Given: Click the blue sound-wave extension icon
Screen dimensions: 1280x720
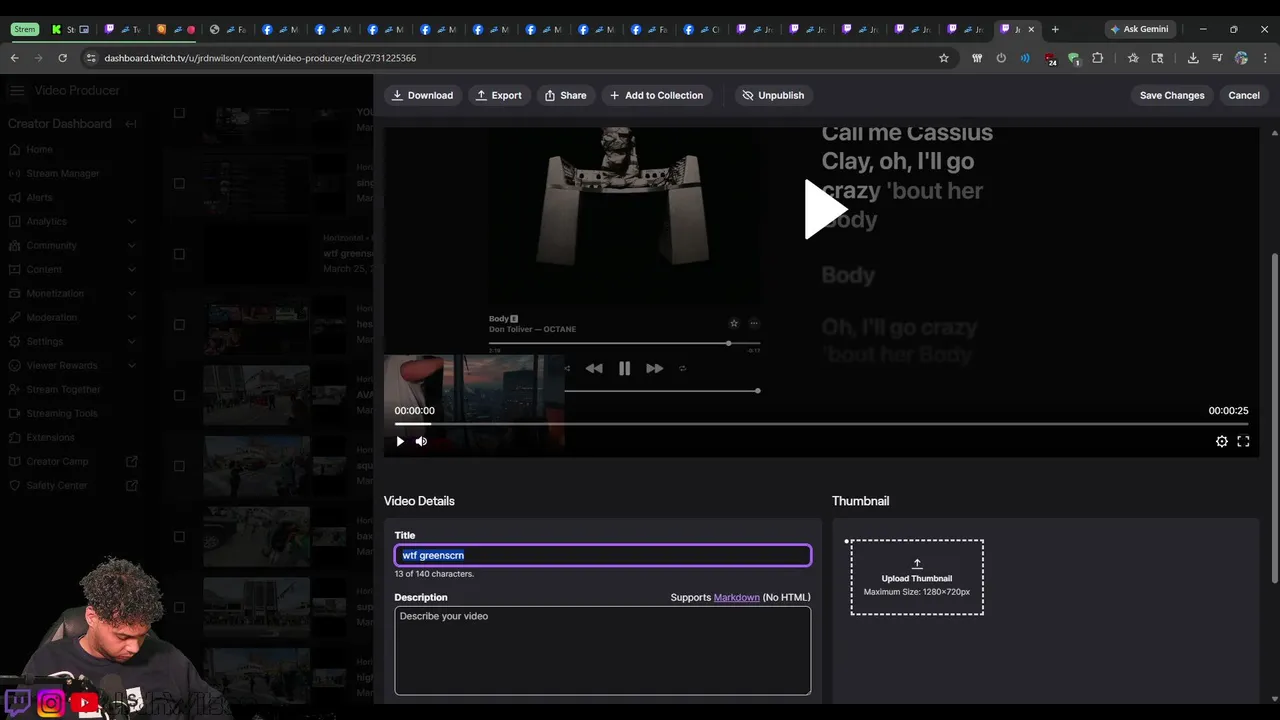Looking at the screenshot, I should [1025, 58].
